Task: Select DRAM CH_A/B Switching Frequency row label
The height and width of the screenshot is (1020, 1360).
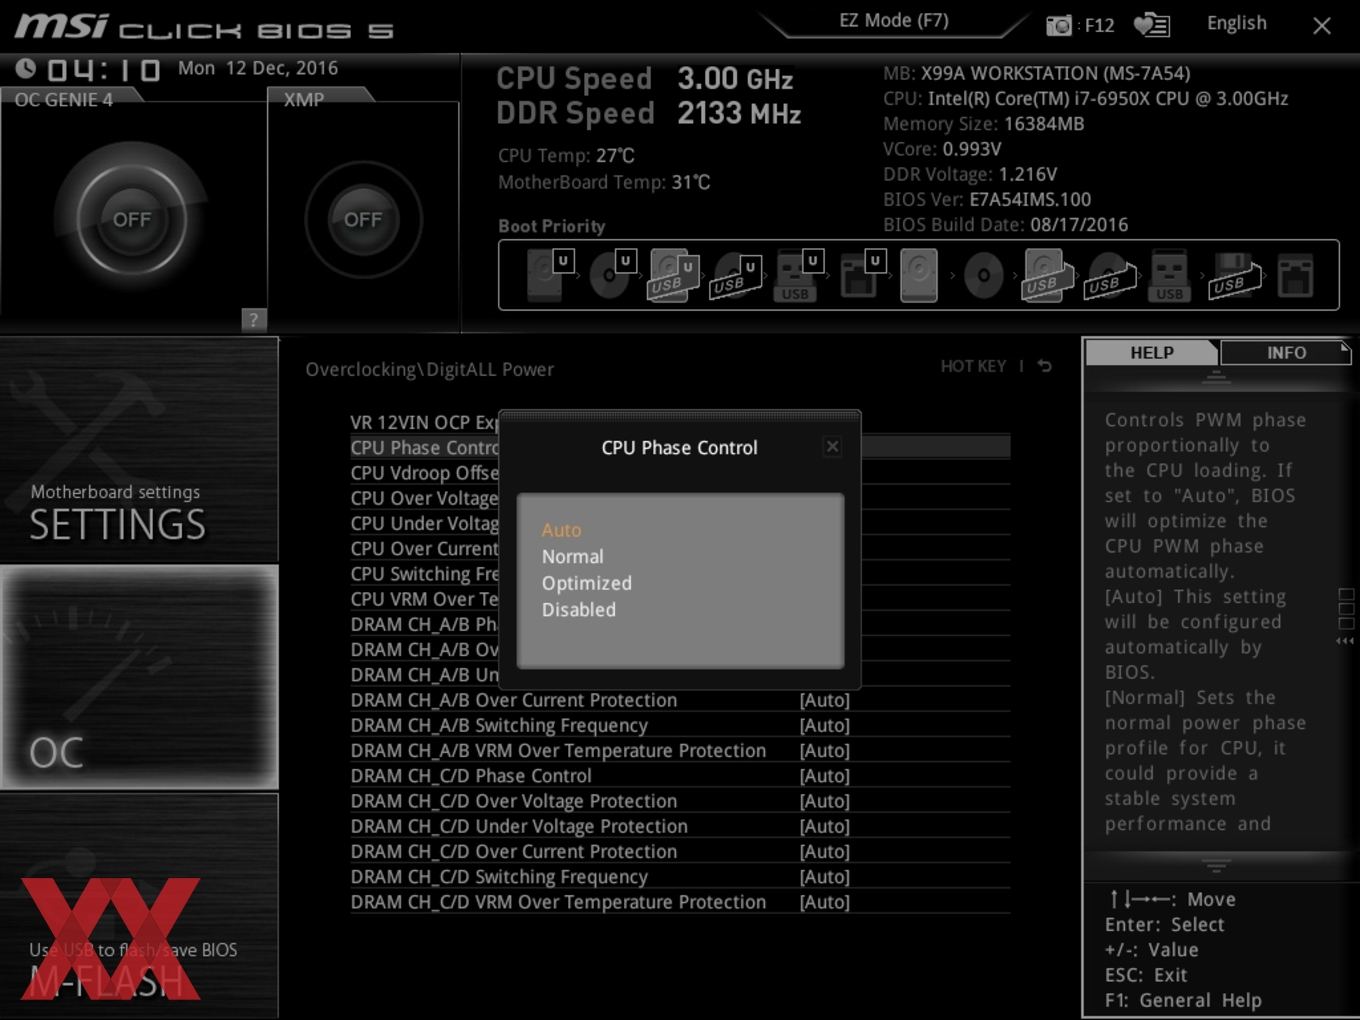Action: 499,725
